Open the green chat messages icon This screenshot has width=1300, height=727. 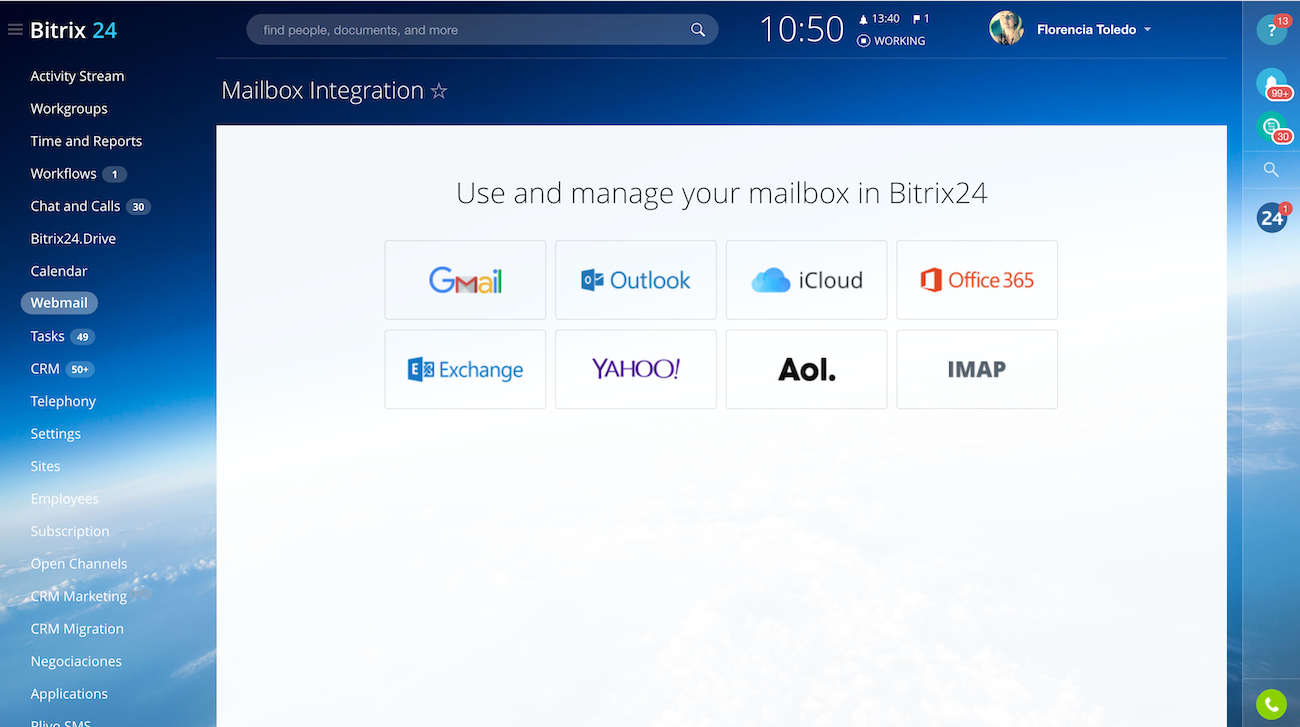(1271, 128)
